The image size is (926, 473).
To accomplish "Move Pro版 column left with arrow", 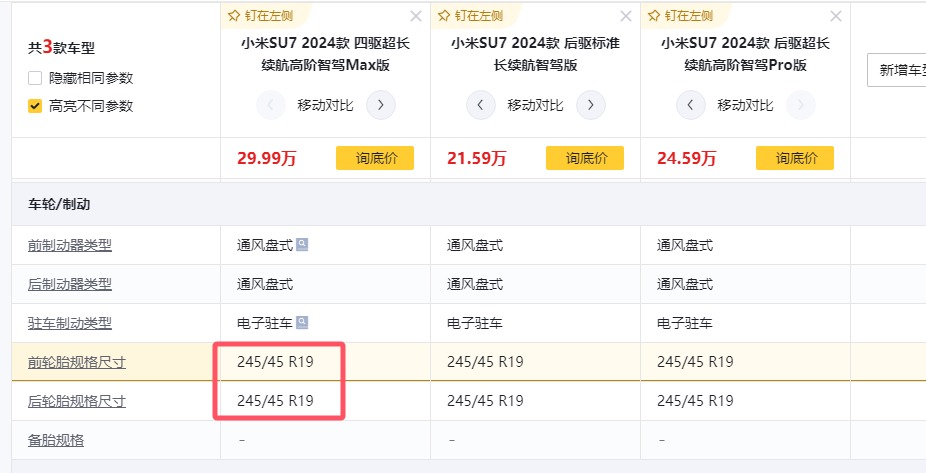I will [691, 105].
